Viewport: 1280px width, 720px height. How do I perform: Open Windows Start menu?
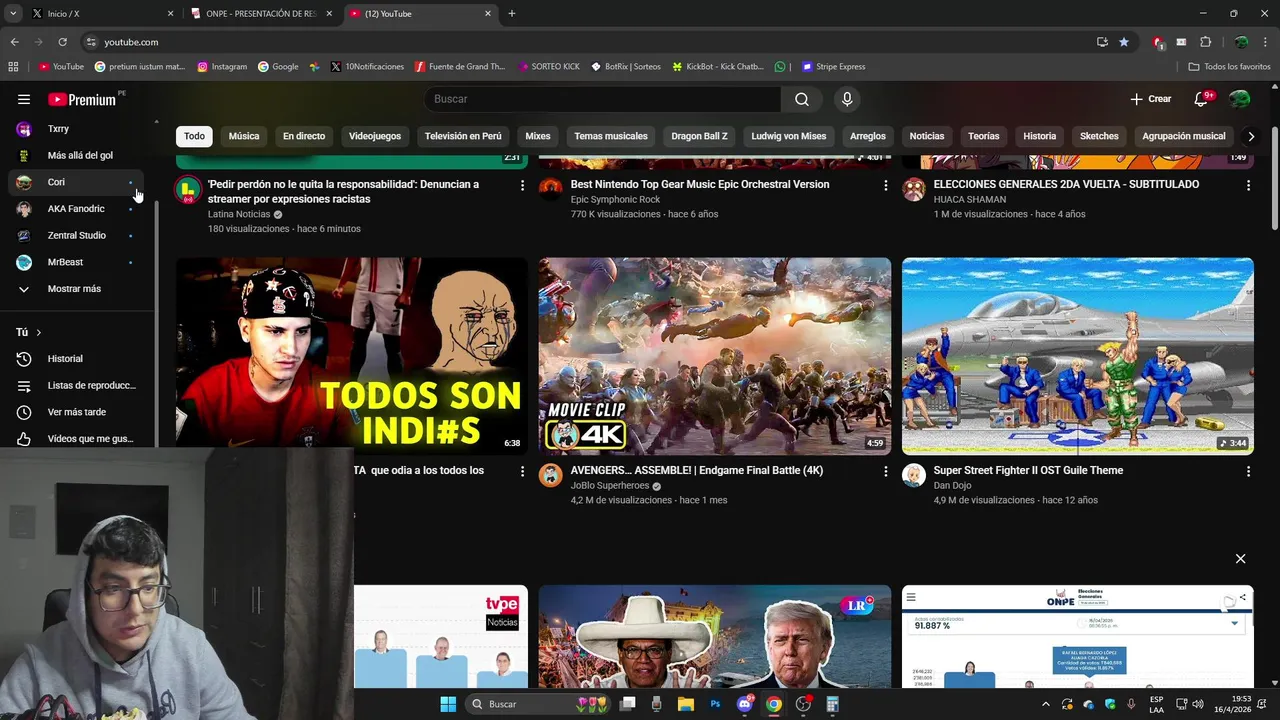(x=448, y=704)
